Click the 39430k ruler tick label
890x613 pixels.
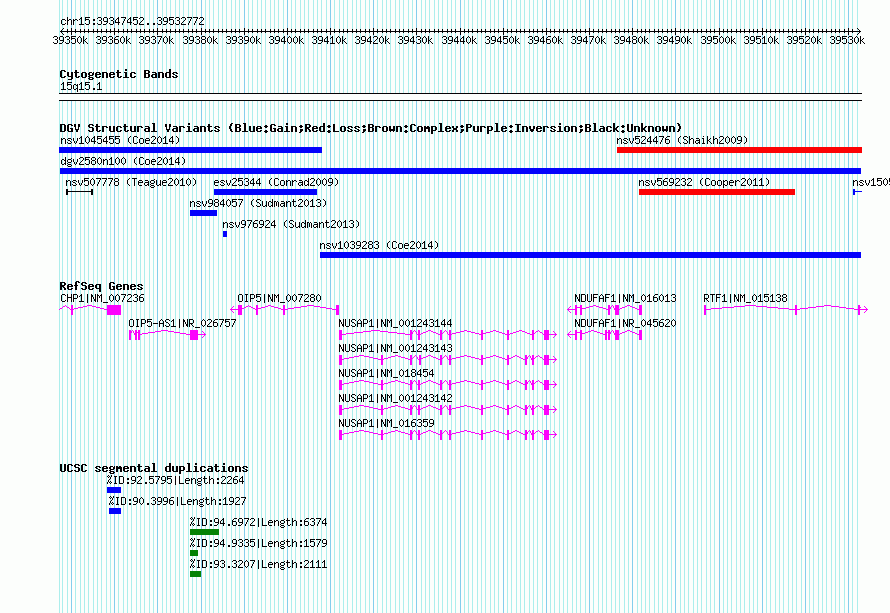pos(415,40)
